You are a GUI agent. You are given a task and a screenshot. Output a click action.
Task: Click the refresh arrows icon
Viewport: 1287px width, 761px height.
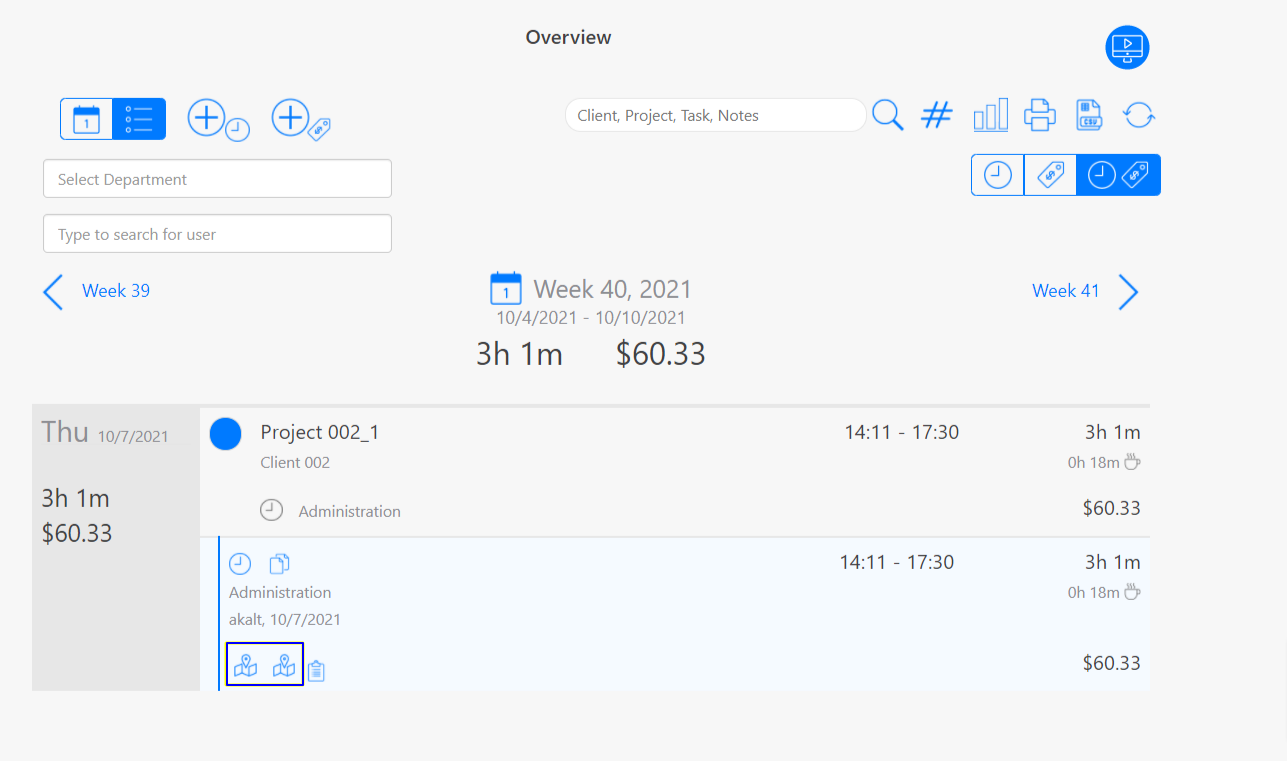point(1139,115)
